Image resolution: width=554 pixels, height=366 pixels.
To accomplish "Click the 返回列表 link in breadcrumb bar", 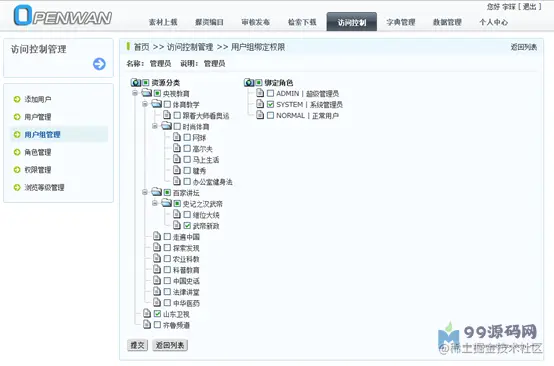I will [524, 47].
